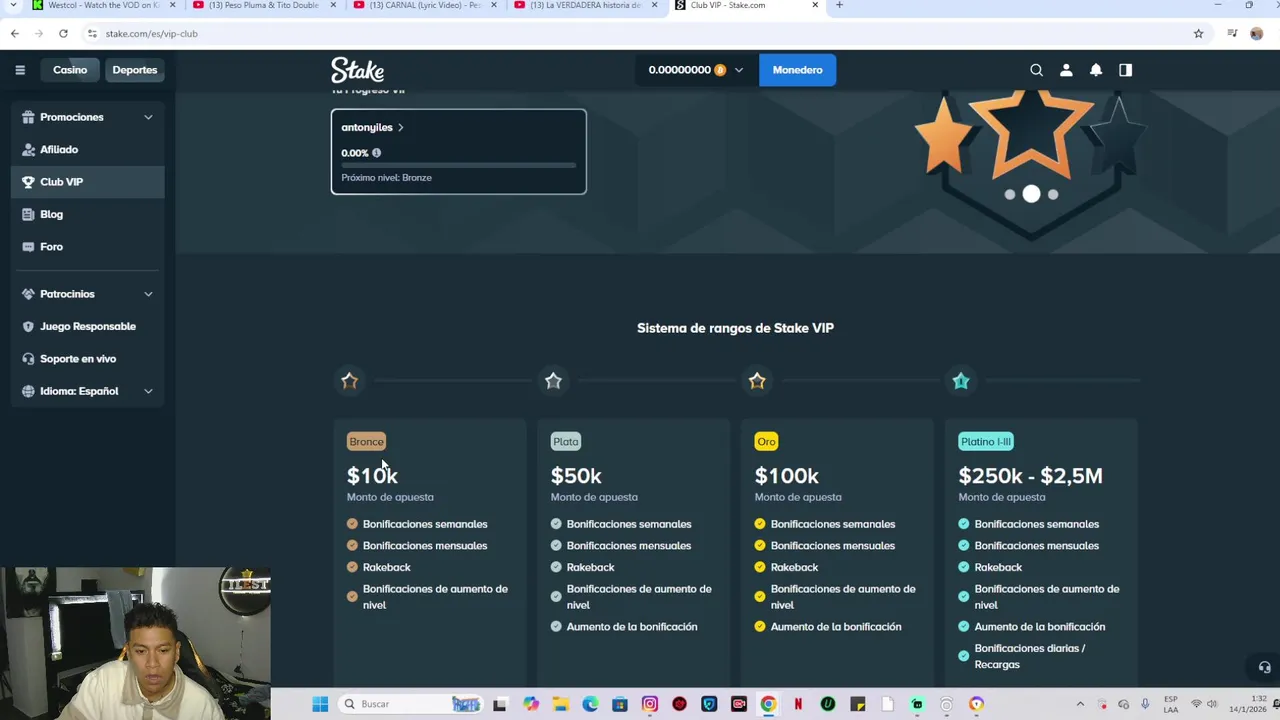Click the Bronce rank badge
This screenshot has width=1280, height=720.
366,442
